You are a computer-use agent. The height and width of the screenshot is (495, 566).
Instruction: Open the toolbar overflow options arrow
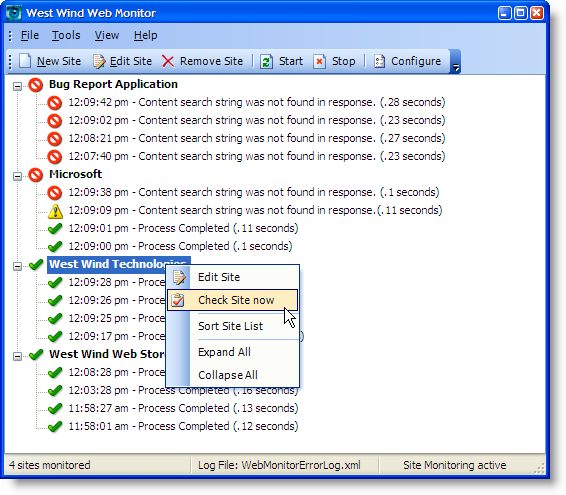pos(456,62)
